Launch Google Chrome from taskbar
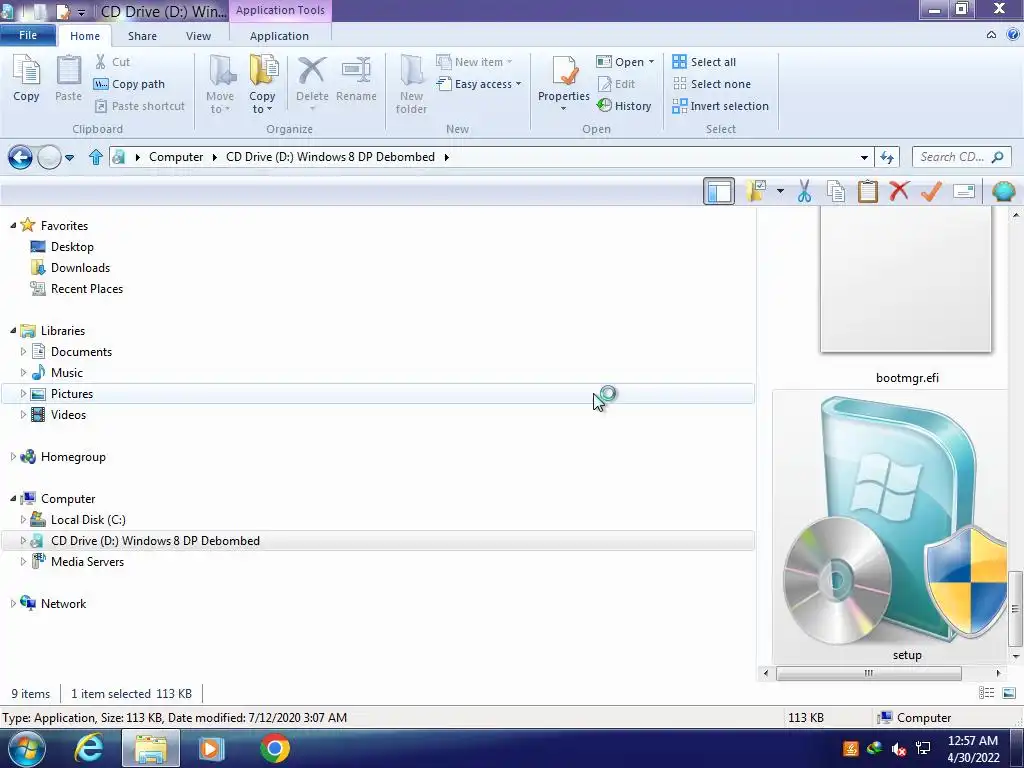 [x=275, y=748]
